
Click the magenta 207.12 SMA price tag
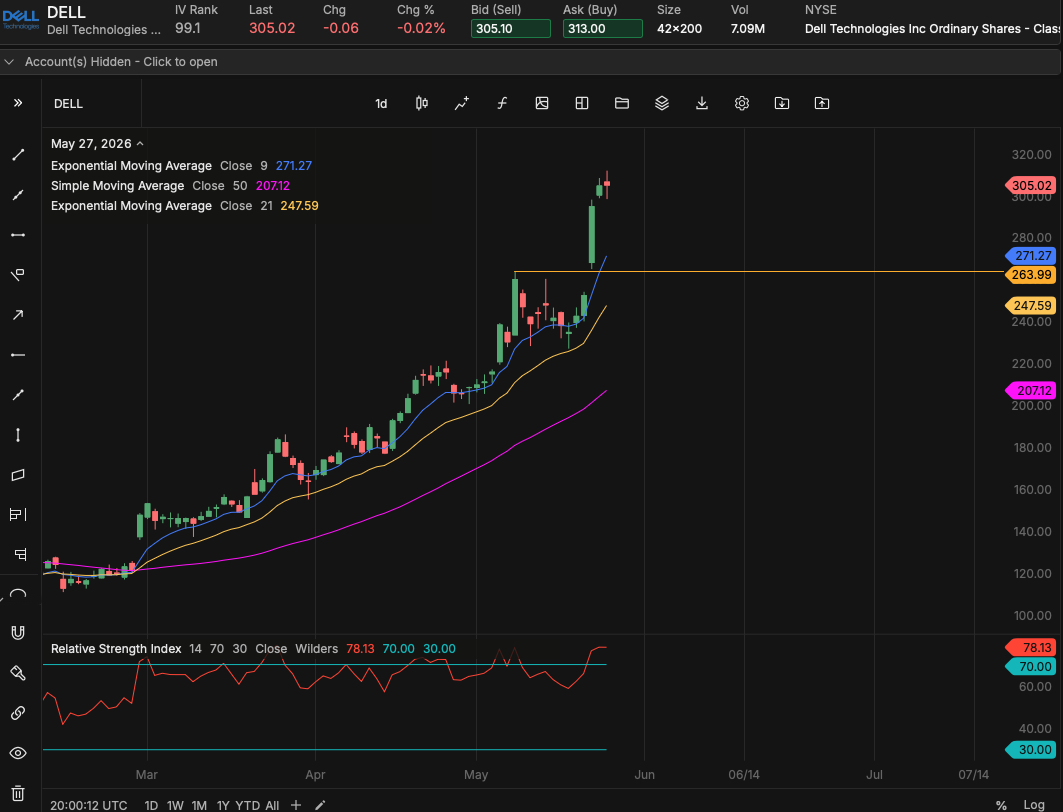pos(1030,390)
